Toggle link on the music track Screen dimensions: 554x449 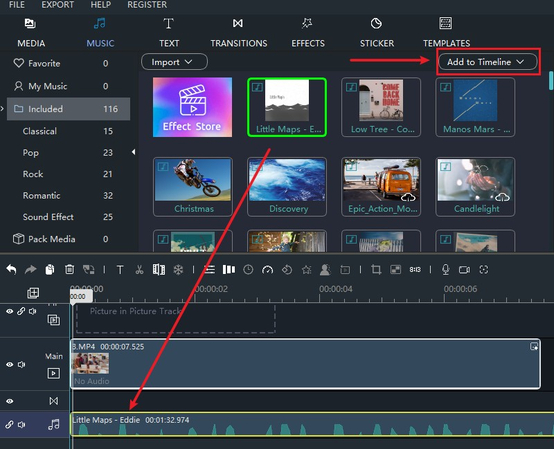pos(9,424)
